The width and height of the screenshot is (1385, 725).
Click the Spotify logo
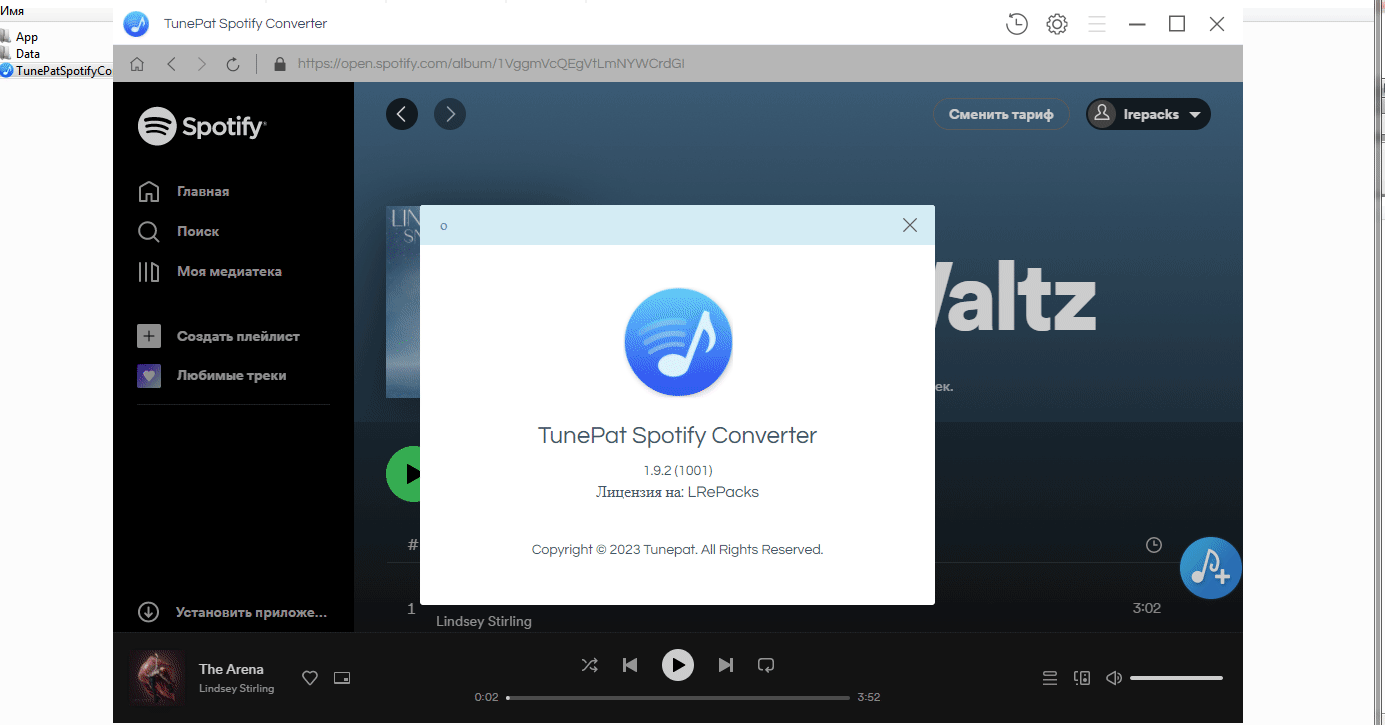click(202, 126)
